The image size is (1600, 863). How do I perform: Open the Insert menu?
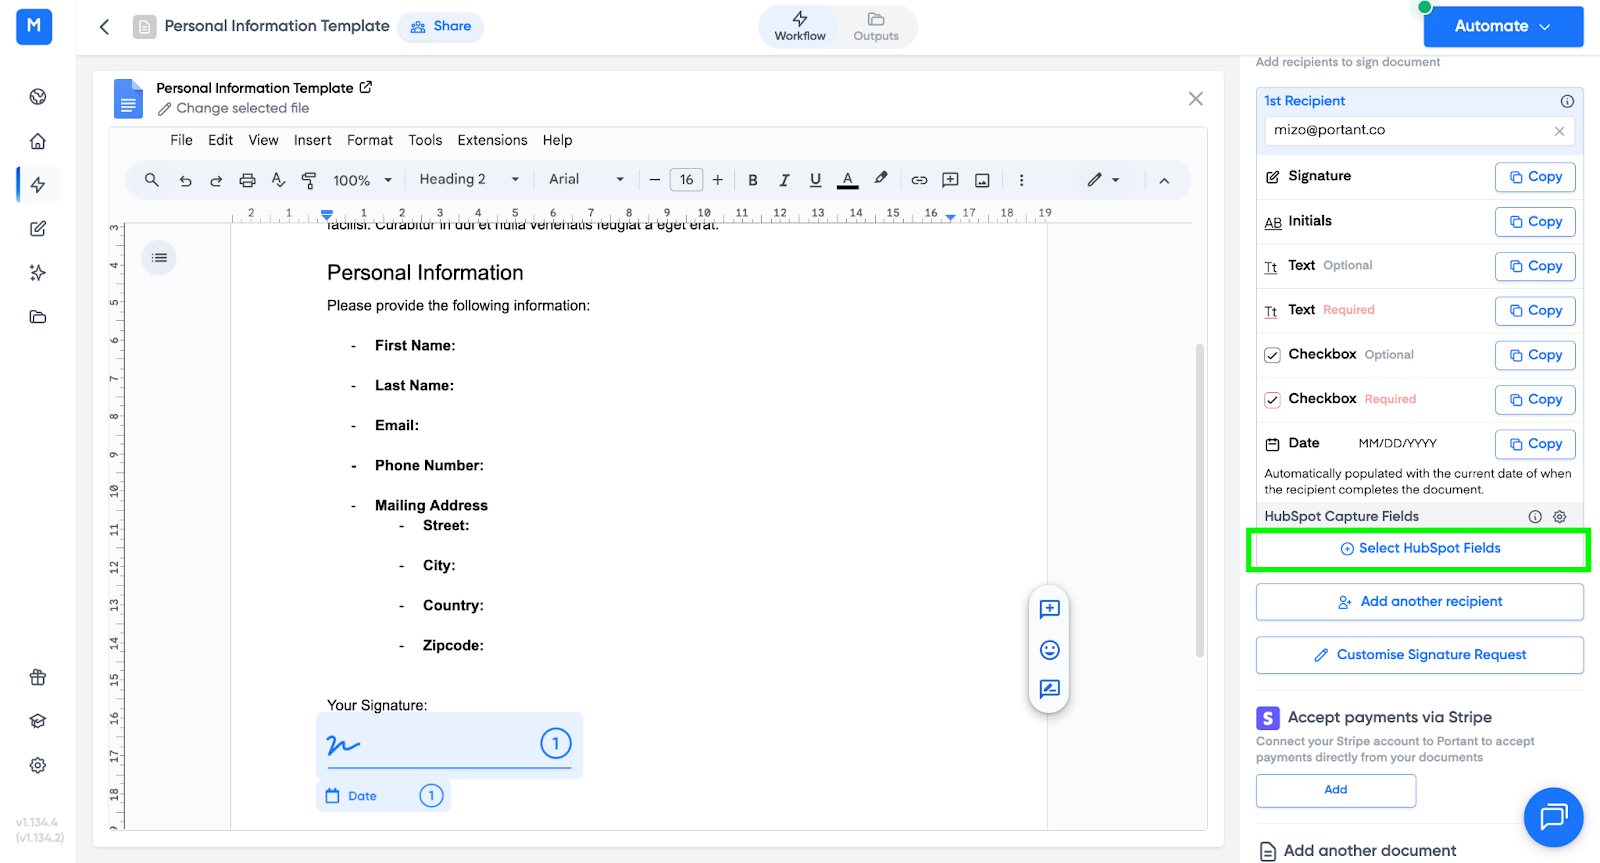click(x=312, y=140)
